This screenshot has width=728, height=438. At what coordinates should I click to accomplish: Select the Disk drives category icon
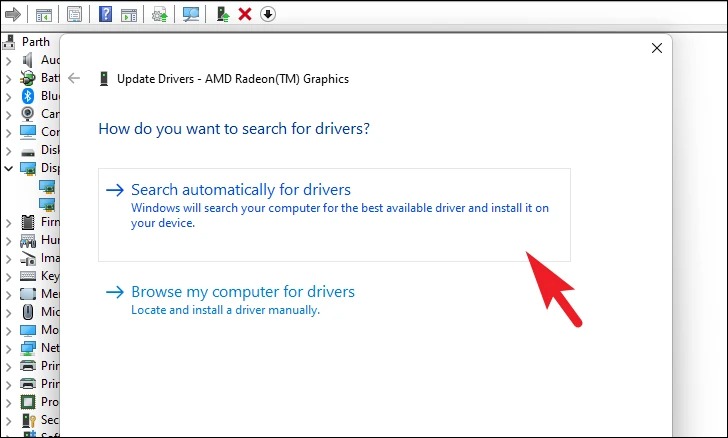click(x=27, y=151)
